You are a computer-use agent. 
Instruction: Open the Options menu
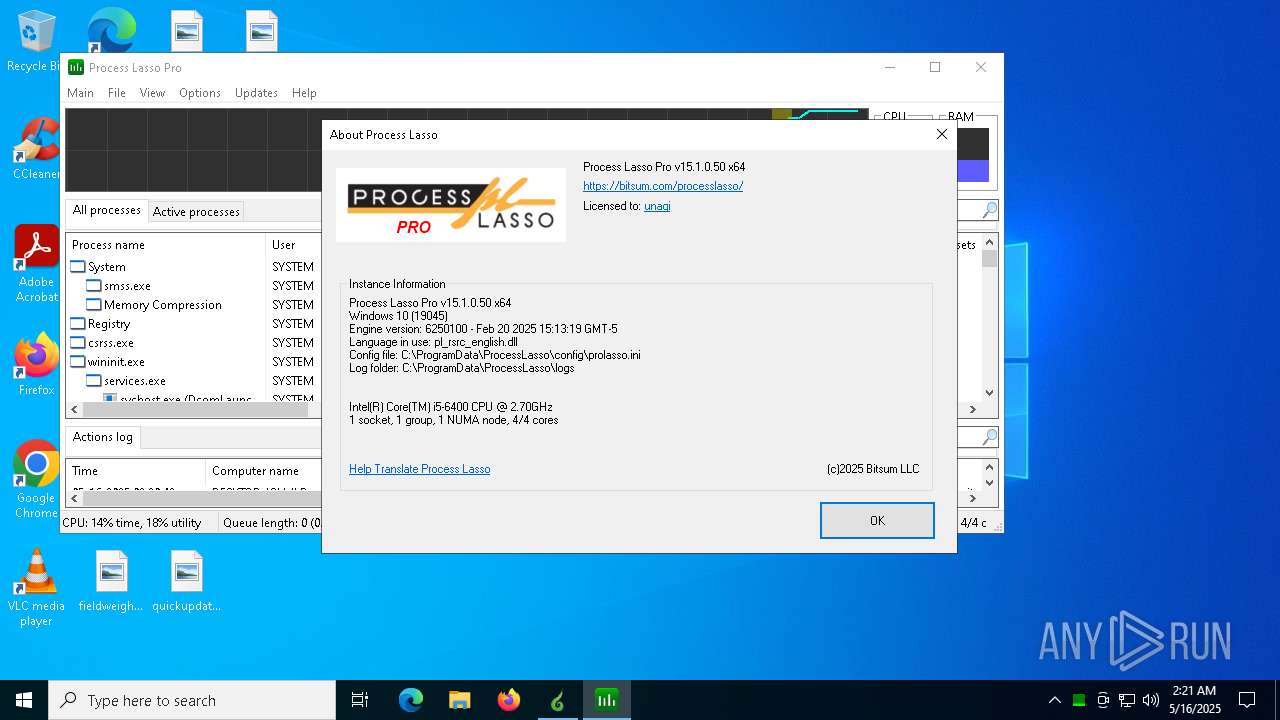(200, 93)
